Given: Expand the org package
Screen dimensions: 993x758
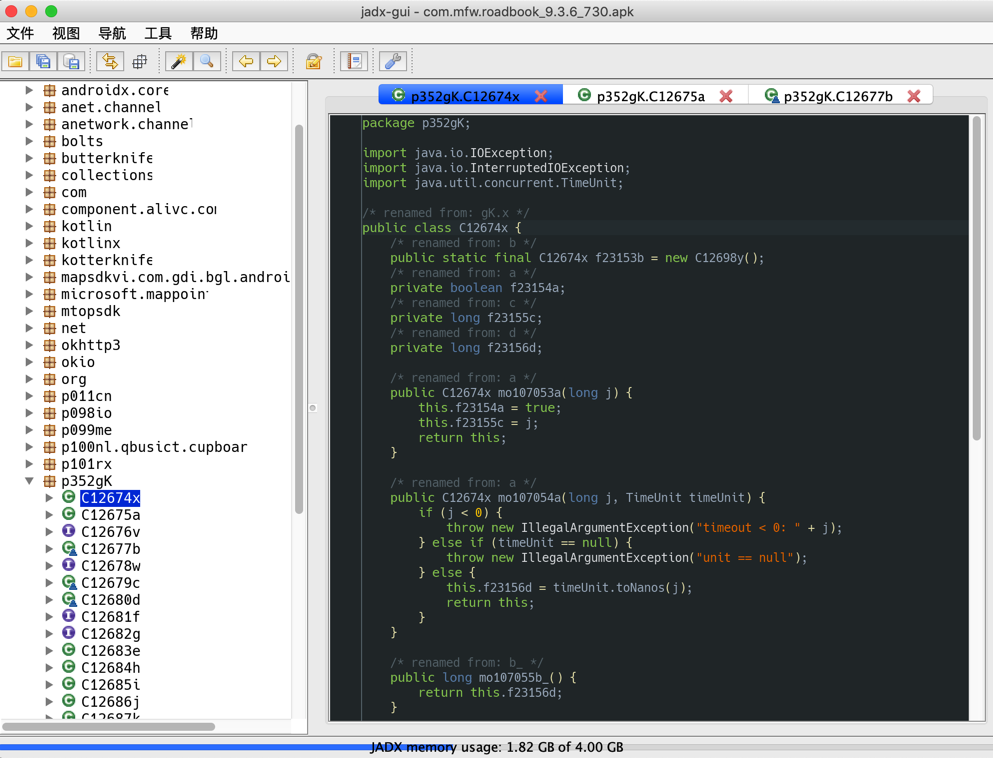Looking at the screenshot, I should (29, 379).
